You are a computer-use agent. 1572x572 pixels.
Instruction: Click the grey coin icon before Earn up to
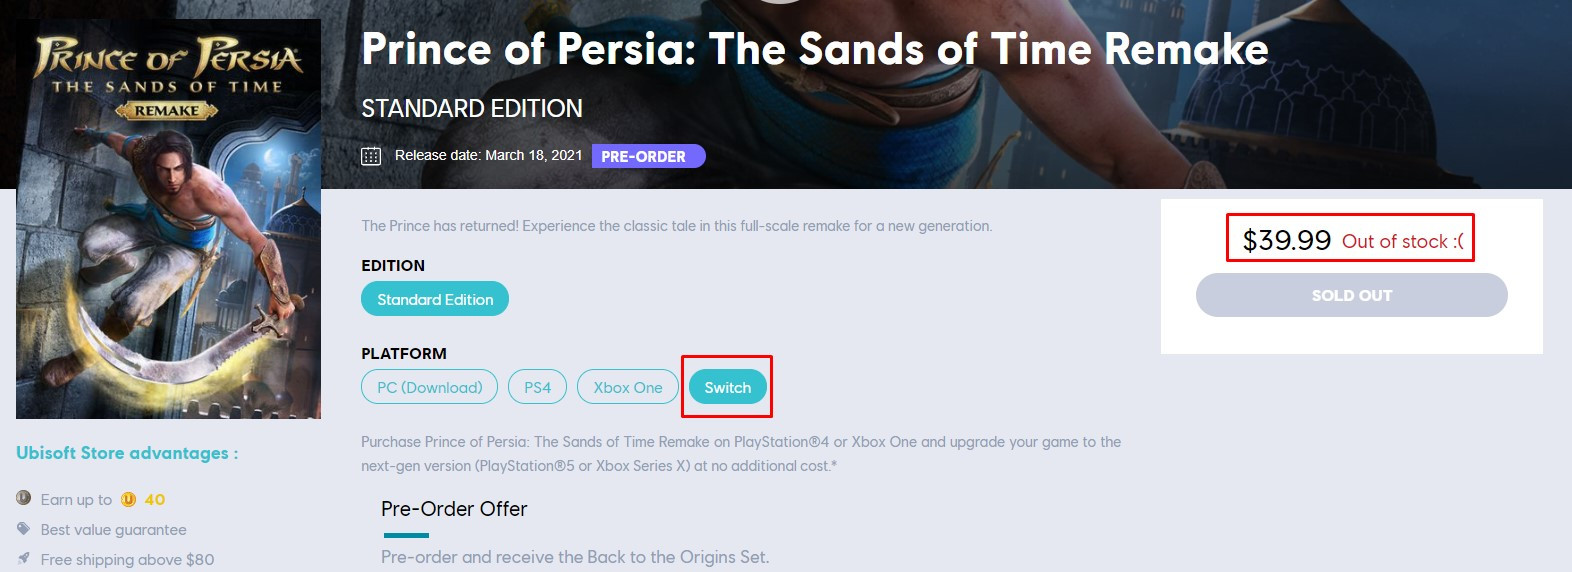click(24, 498)
